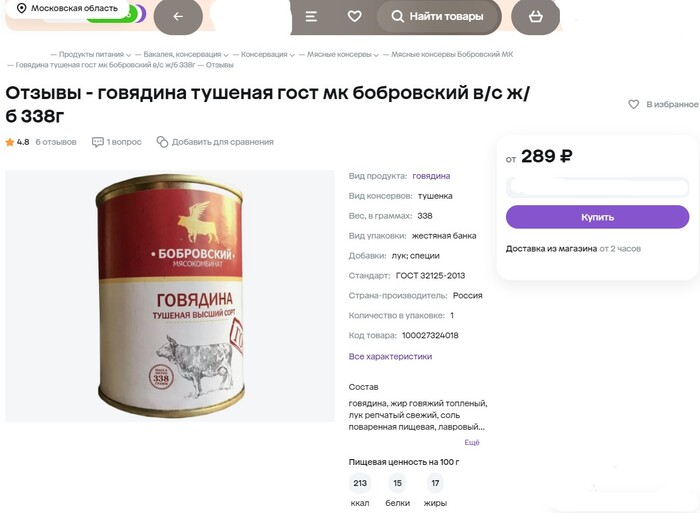Open Консервация breadcrumb item
This screenshot has height=513, width=700.
coord(264,54)
